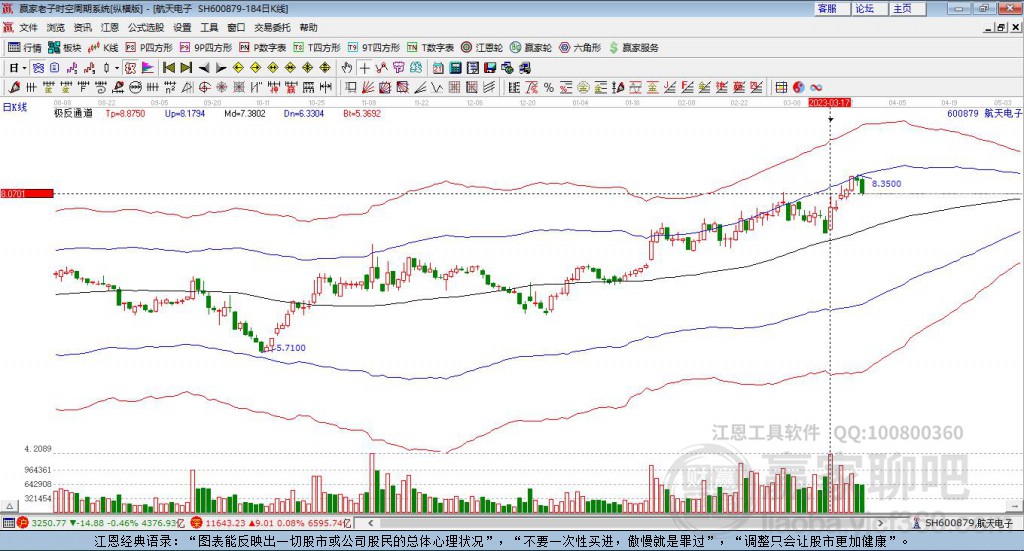Viewport: 1024px width, 551px height.
Task: Click the 2023-03-17 date marker
Action: pos(829,103)
